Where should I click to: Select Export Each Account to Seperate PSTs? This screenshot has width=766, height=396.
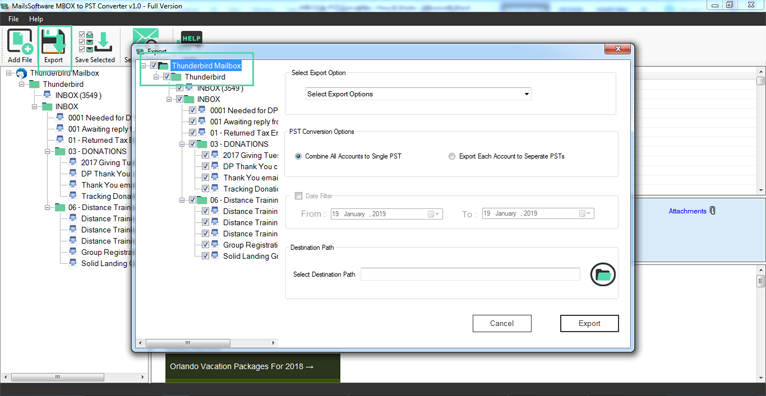(x=452, y=157)
